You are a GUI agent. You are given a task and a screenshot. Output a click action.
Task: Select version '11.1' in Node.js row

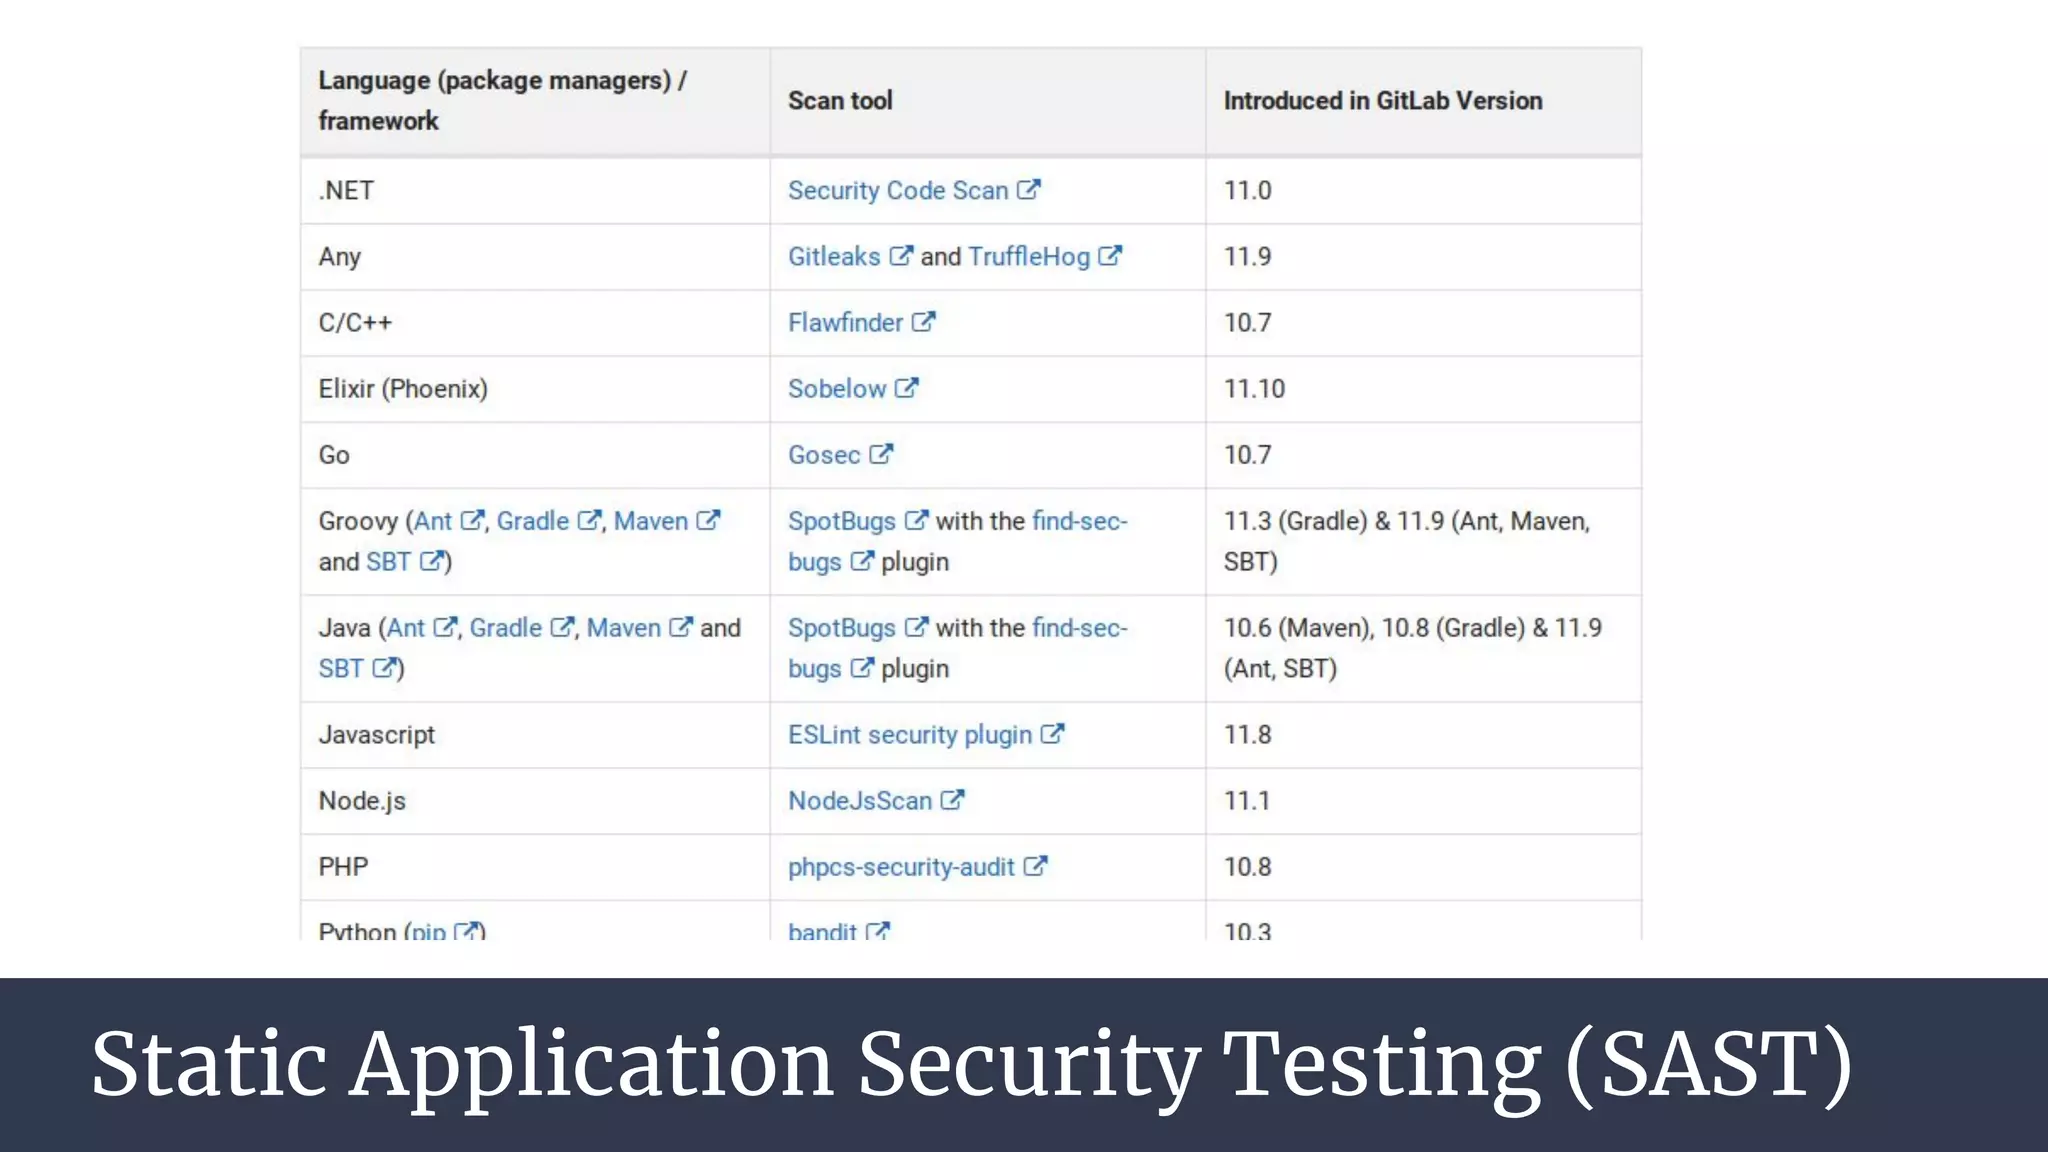click(1247, 800)
